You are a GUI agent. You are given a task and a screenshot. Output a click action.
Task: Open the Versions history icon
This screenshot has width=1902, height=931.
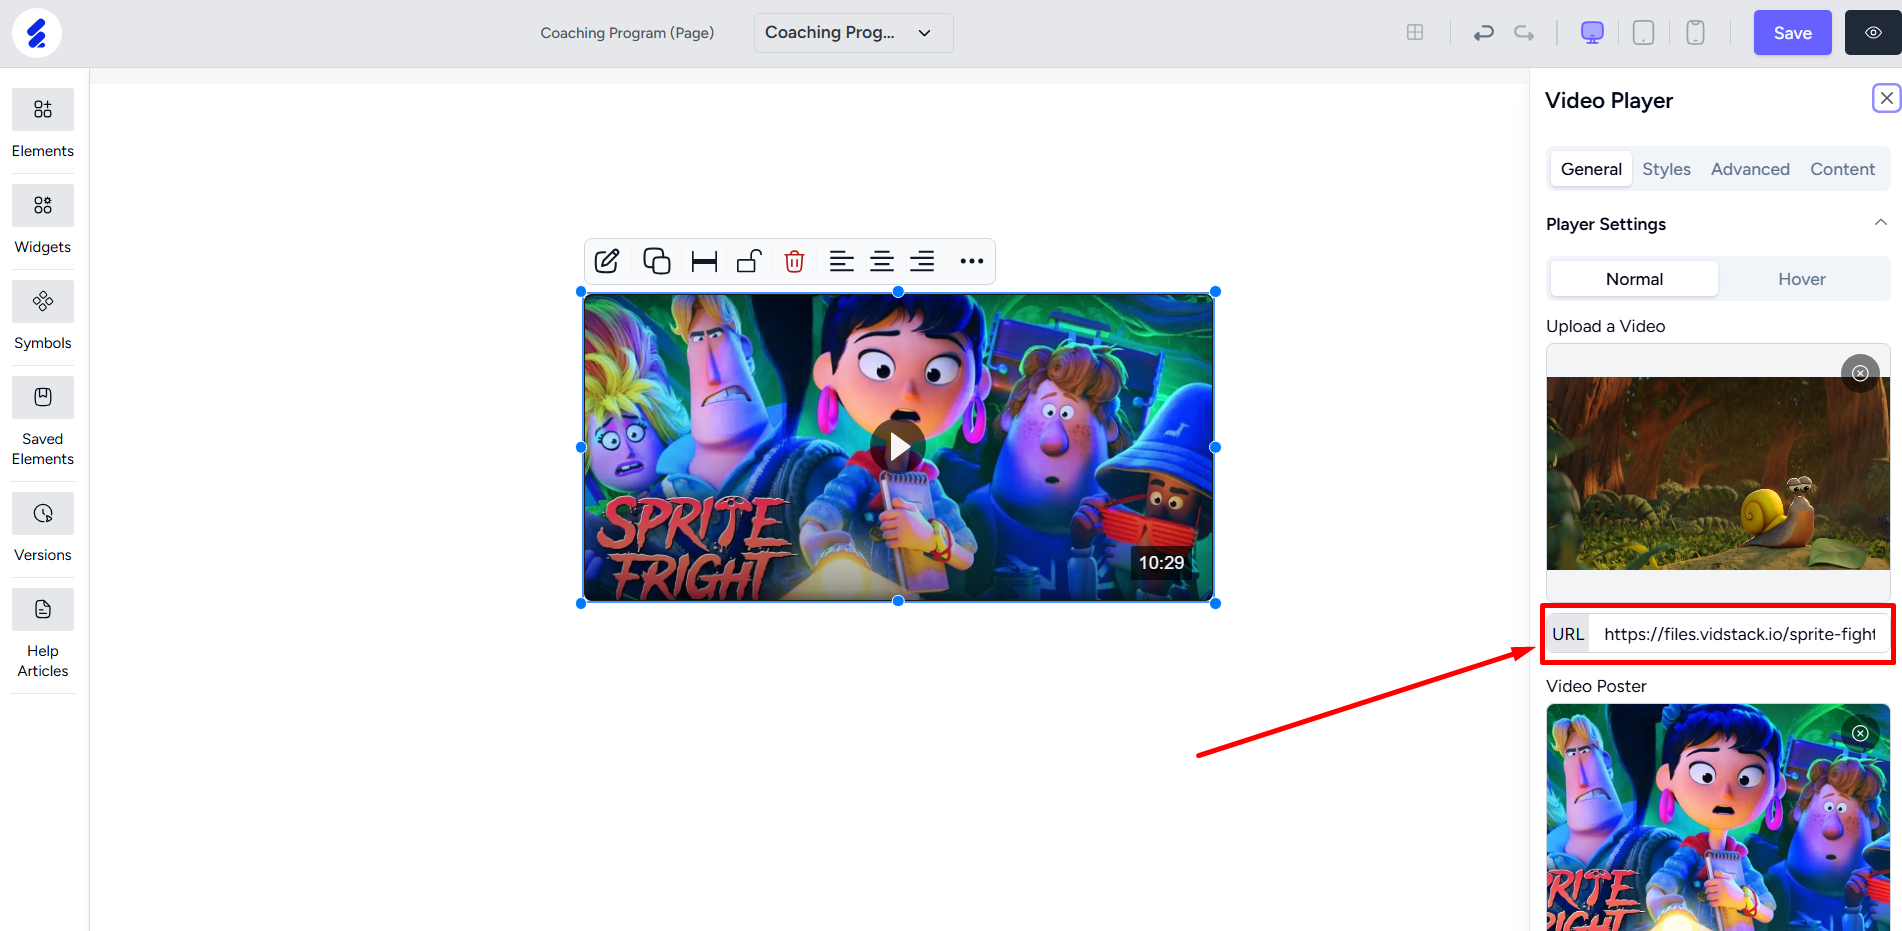point(43,514)
